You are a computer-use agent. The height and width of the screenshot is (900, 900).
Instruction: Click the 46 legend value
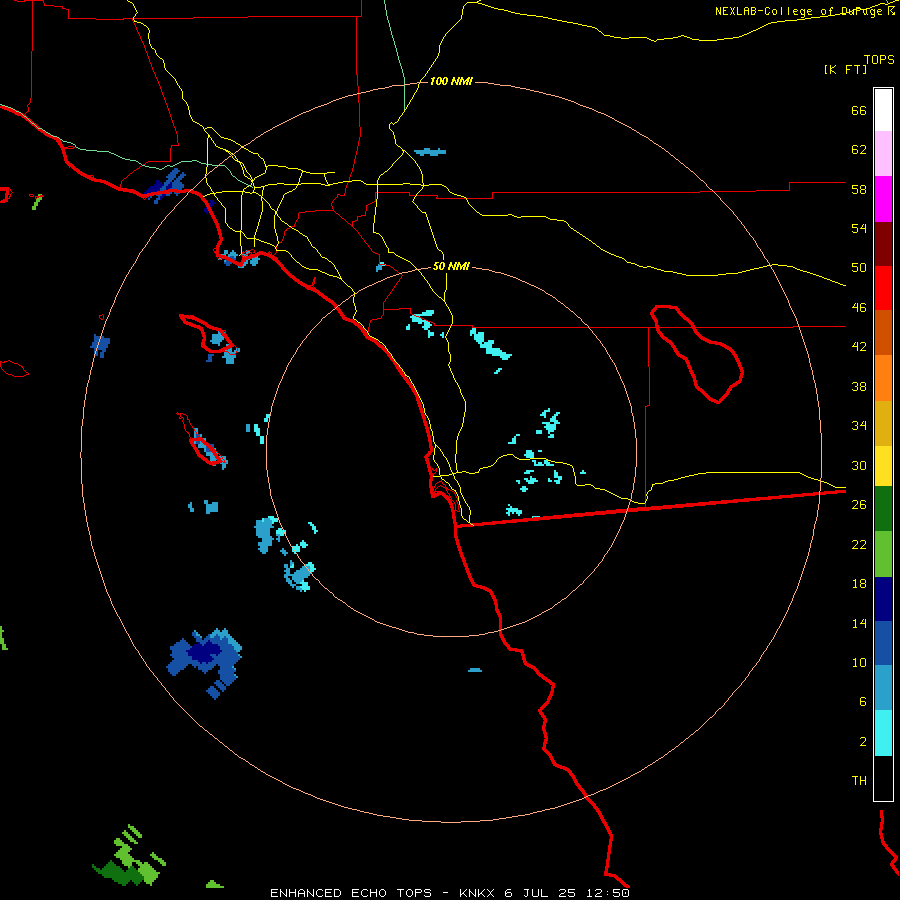coord(859,308)
